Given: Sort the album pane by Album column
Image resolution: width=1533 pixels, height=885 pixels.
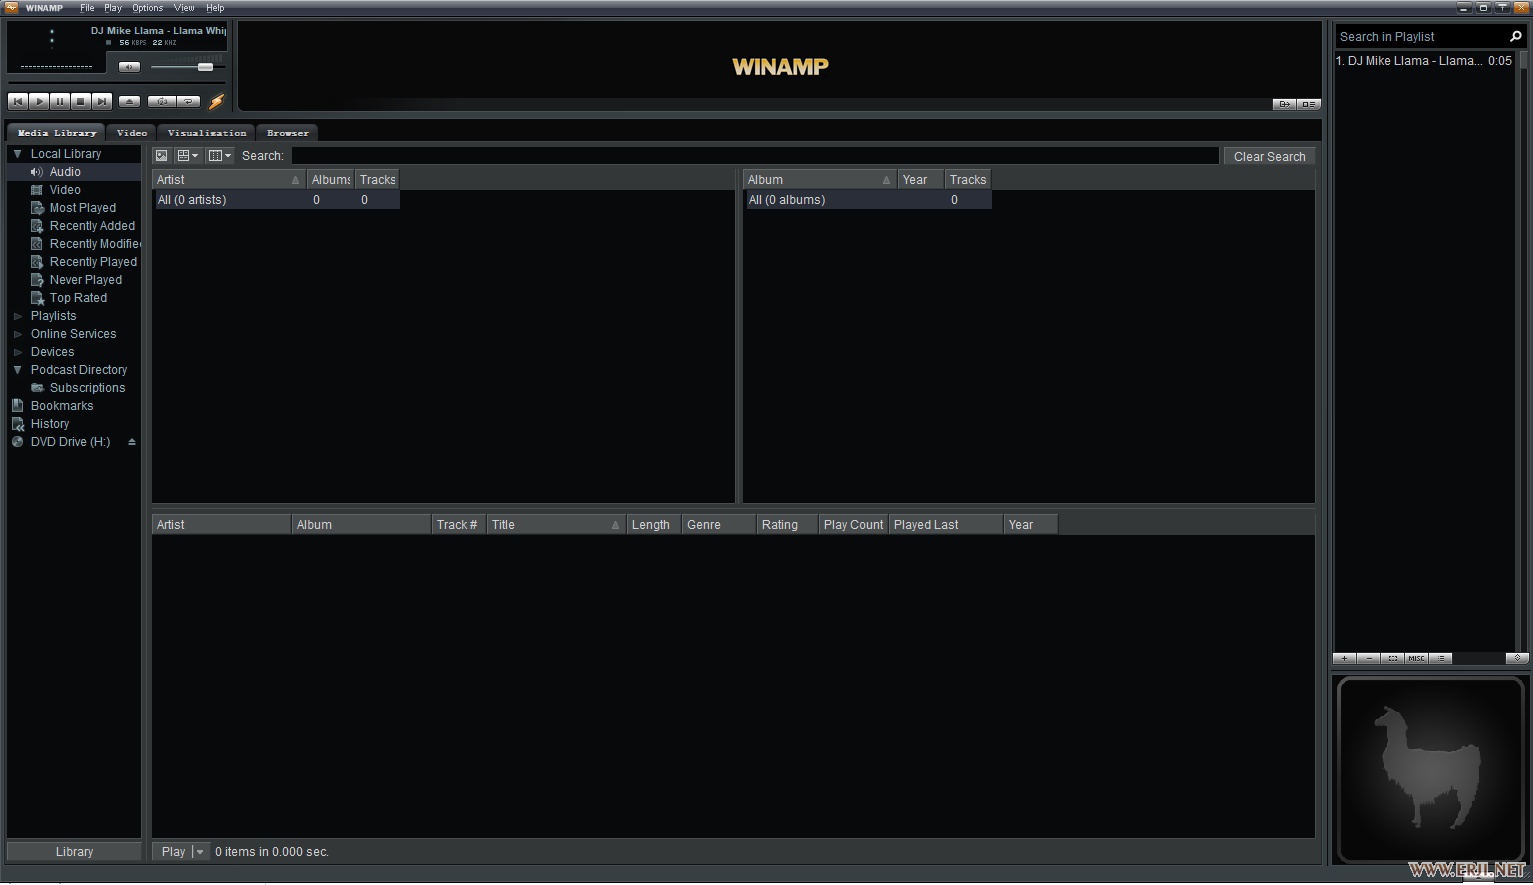Looking at the screenshot, I should 819,180.
